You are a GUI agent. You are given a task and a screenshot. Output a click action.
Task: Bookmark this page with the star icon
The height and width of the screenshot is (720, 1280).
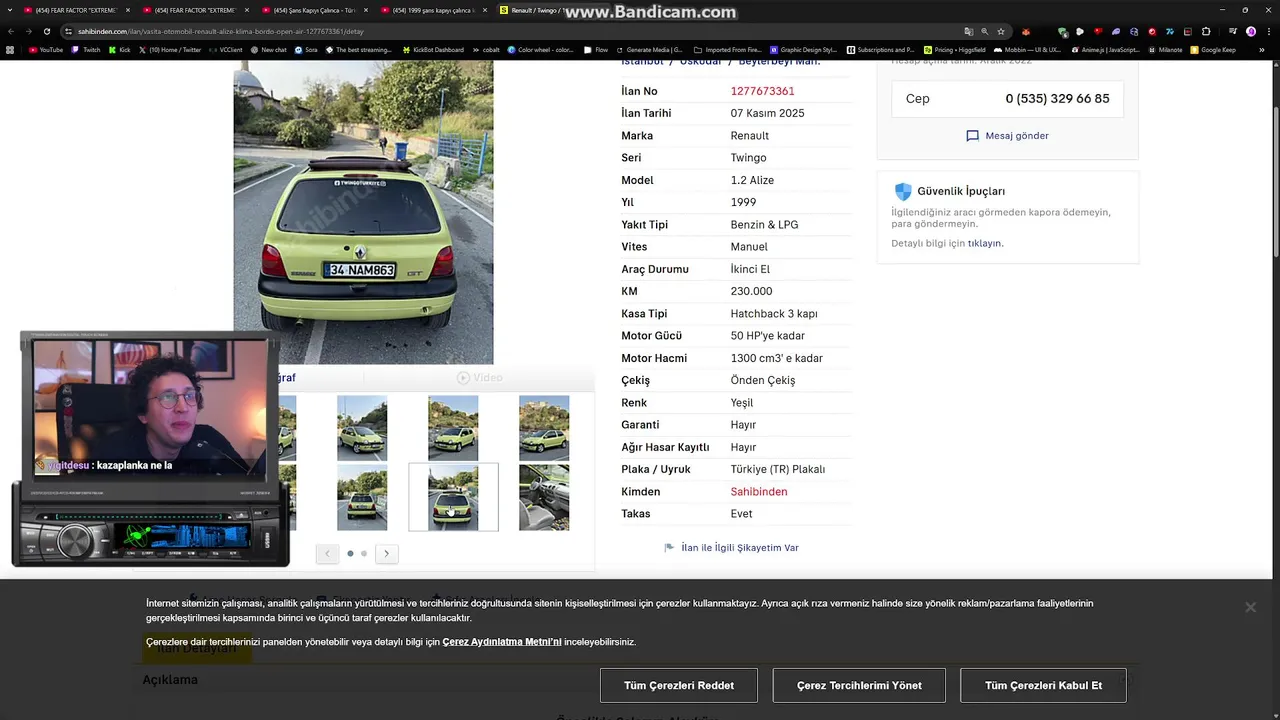[x=1001, y=31]
